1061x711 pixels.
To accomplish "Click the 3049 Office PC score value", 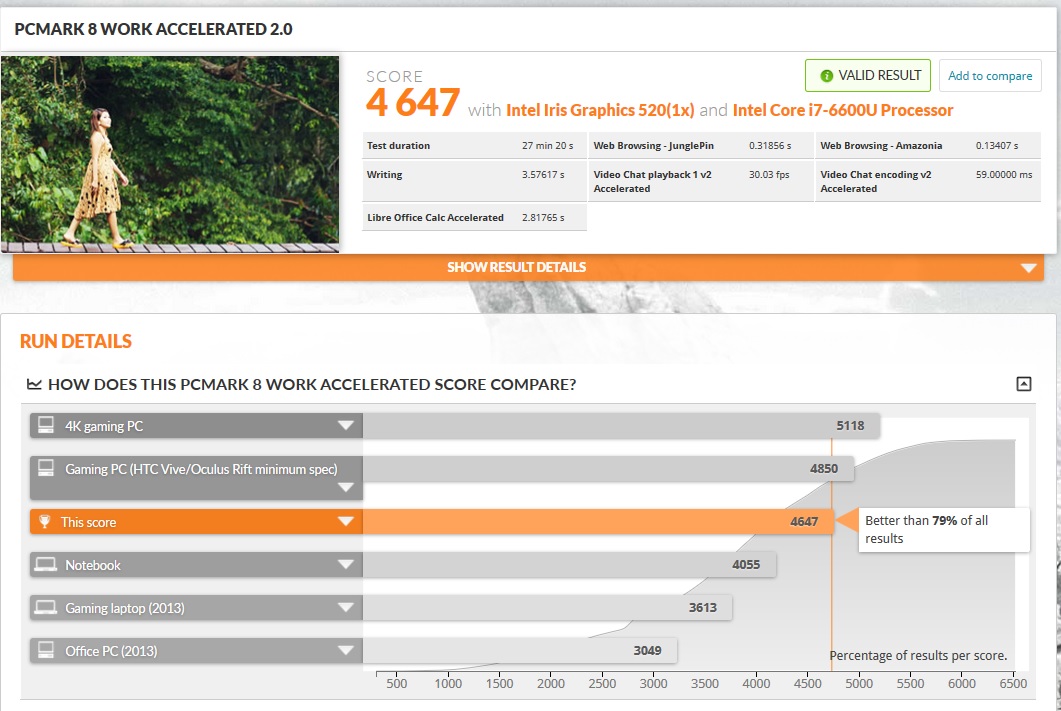I will click(x=647, y=650).
